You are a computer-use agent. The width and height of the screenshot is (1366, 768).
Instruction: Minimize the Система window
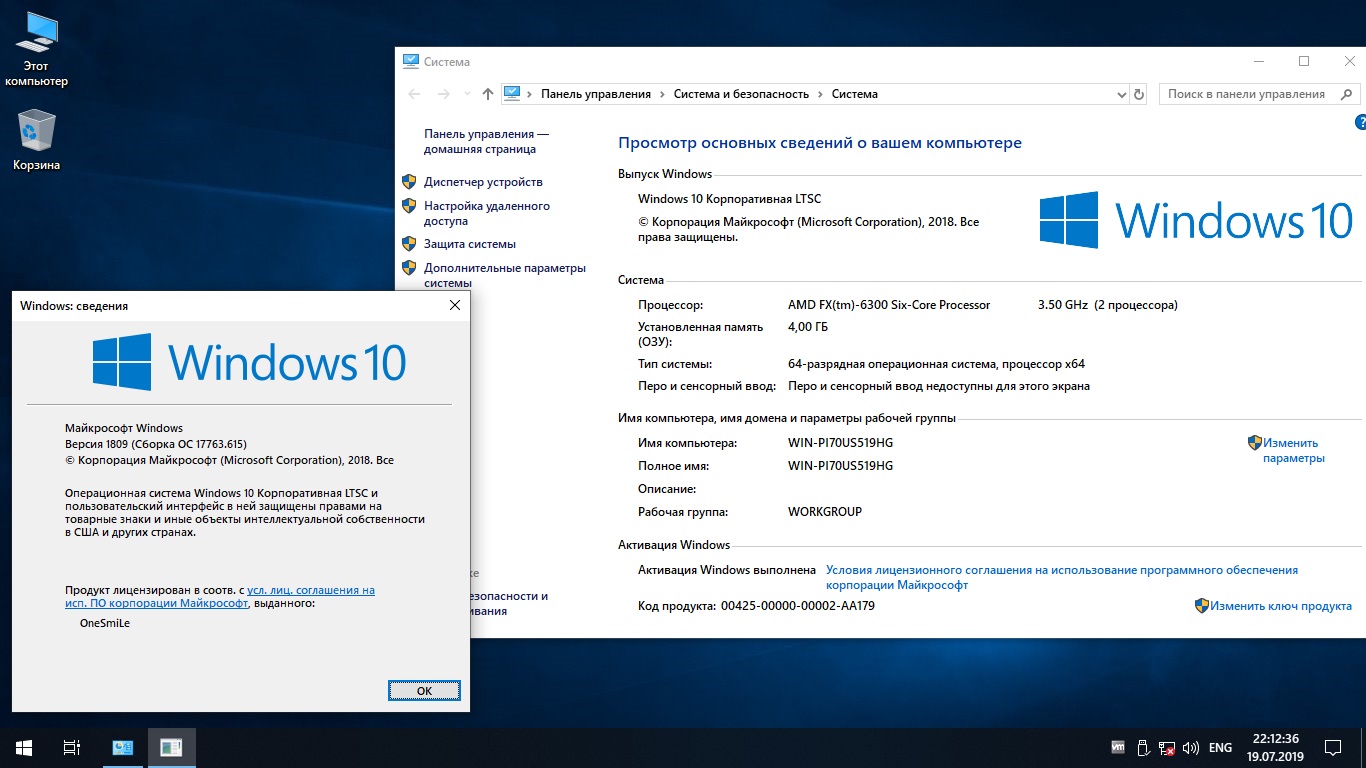pos(1258,61)
